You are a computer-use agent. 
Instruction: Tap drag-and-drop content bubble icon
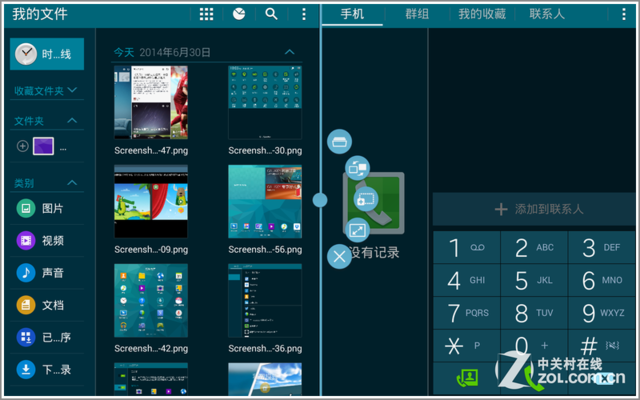point(366,199)
